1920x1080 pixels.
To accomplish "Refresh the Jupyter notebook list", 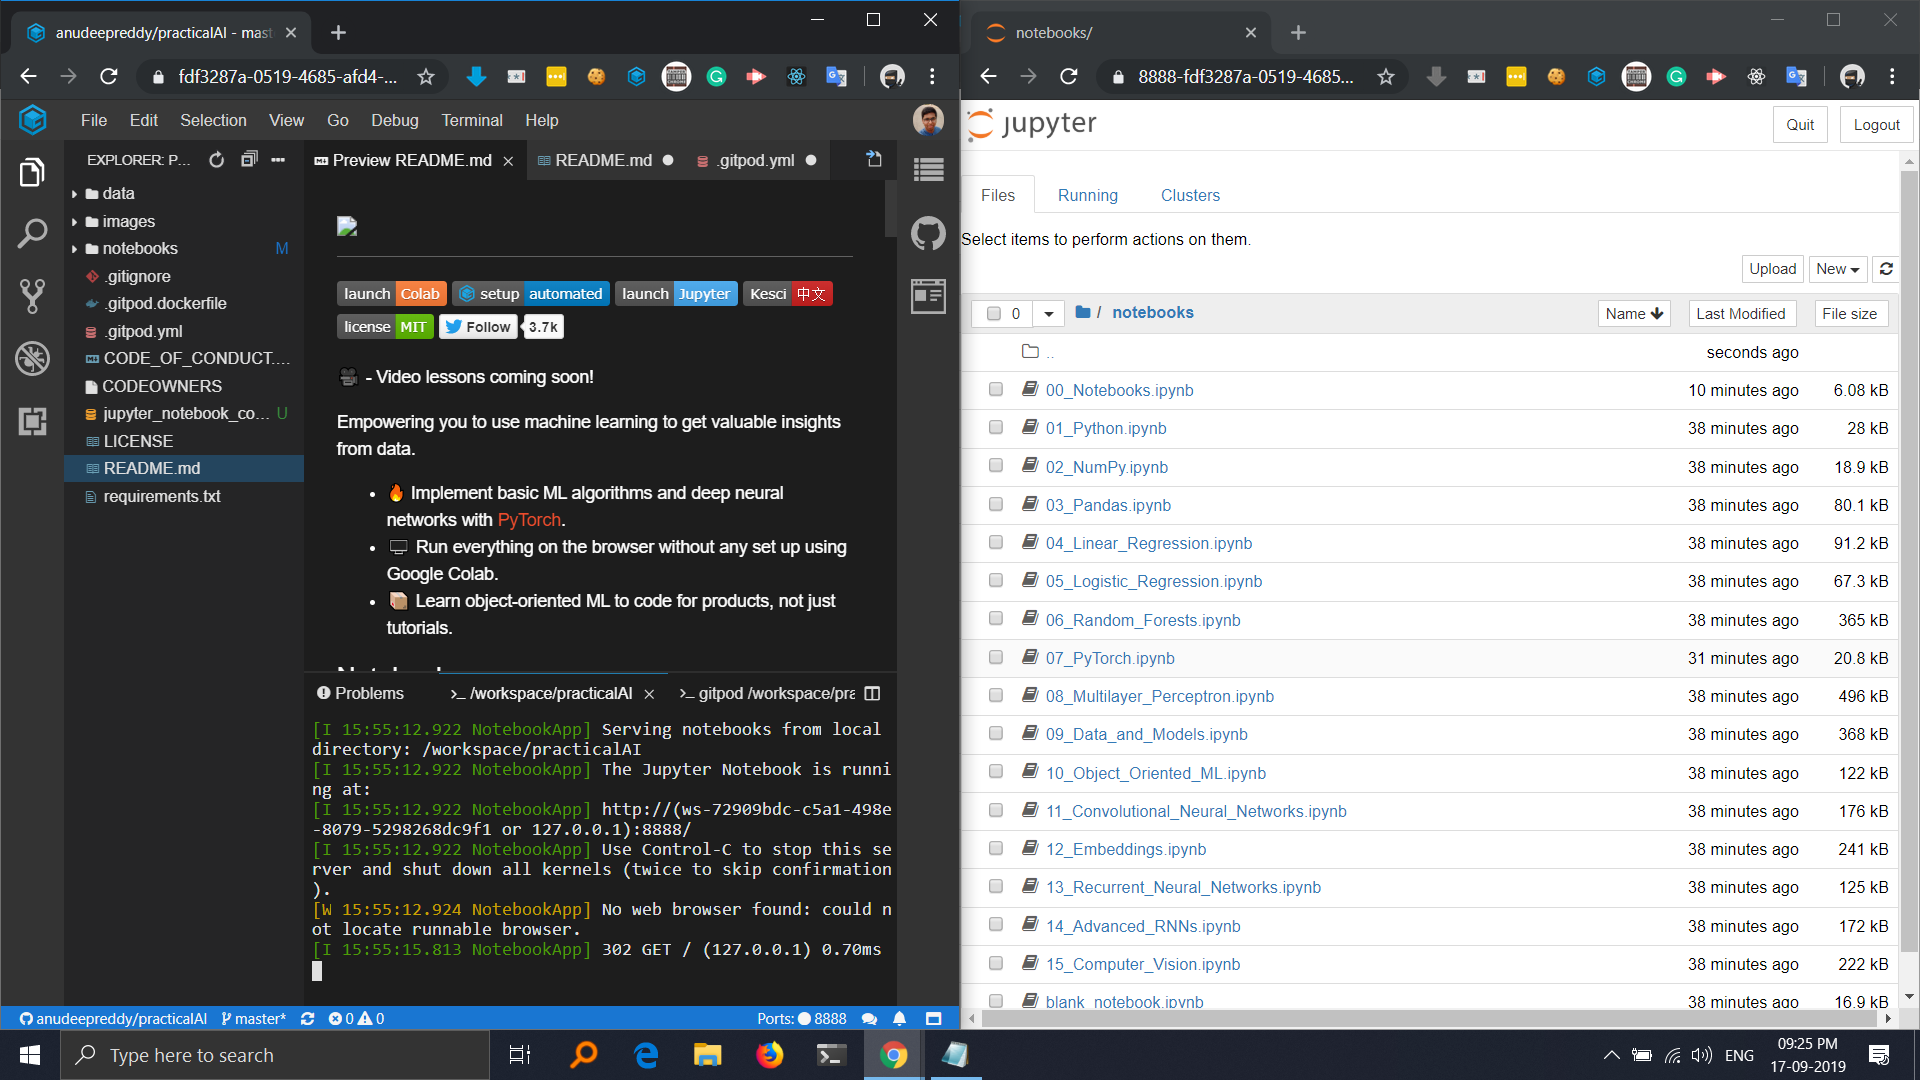I will [x=1886, y=269].
